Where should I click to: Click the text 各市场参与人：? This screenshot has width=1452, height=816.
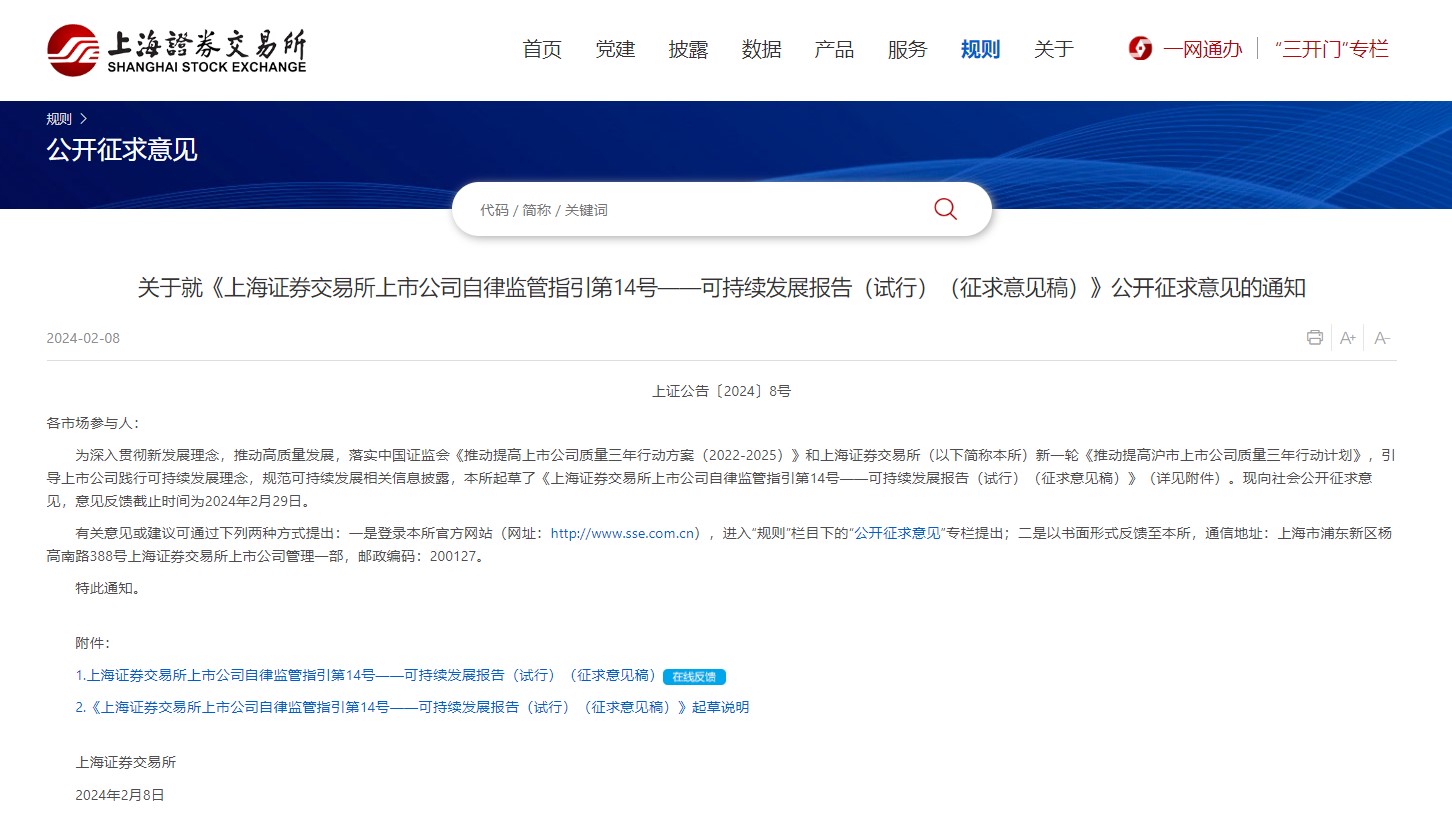click(x=94, y=423)
